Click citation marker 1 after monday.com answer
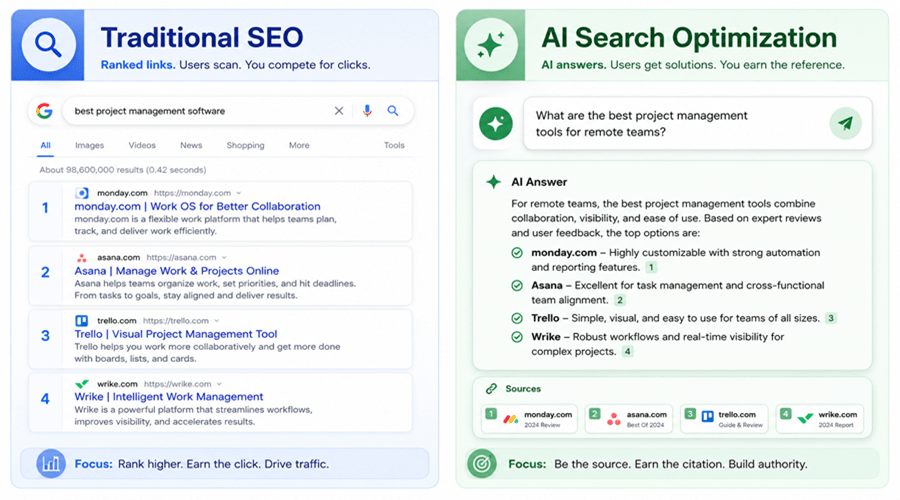Viewport: 900px width, 500px height. (651, 267)
